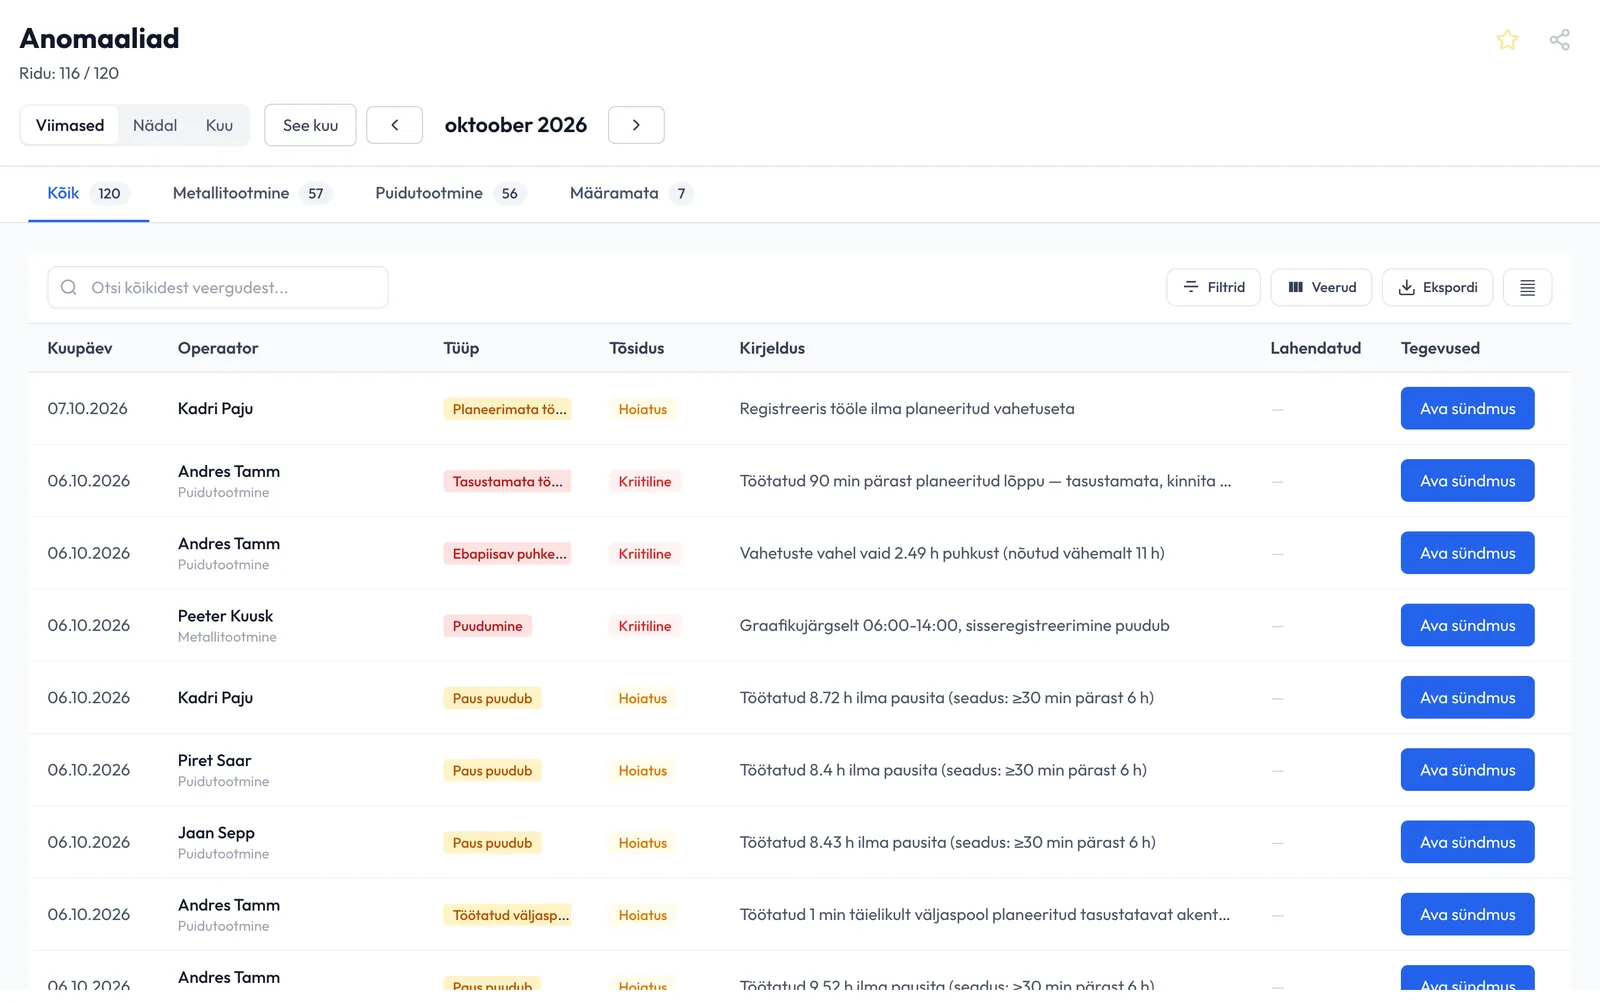Open the Veerud column chooser

(x=1321, y=288)
